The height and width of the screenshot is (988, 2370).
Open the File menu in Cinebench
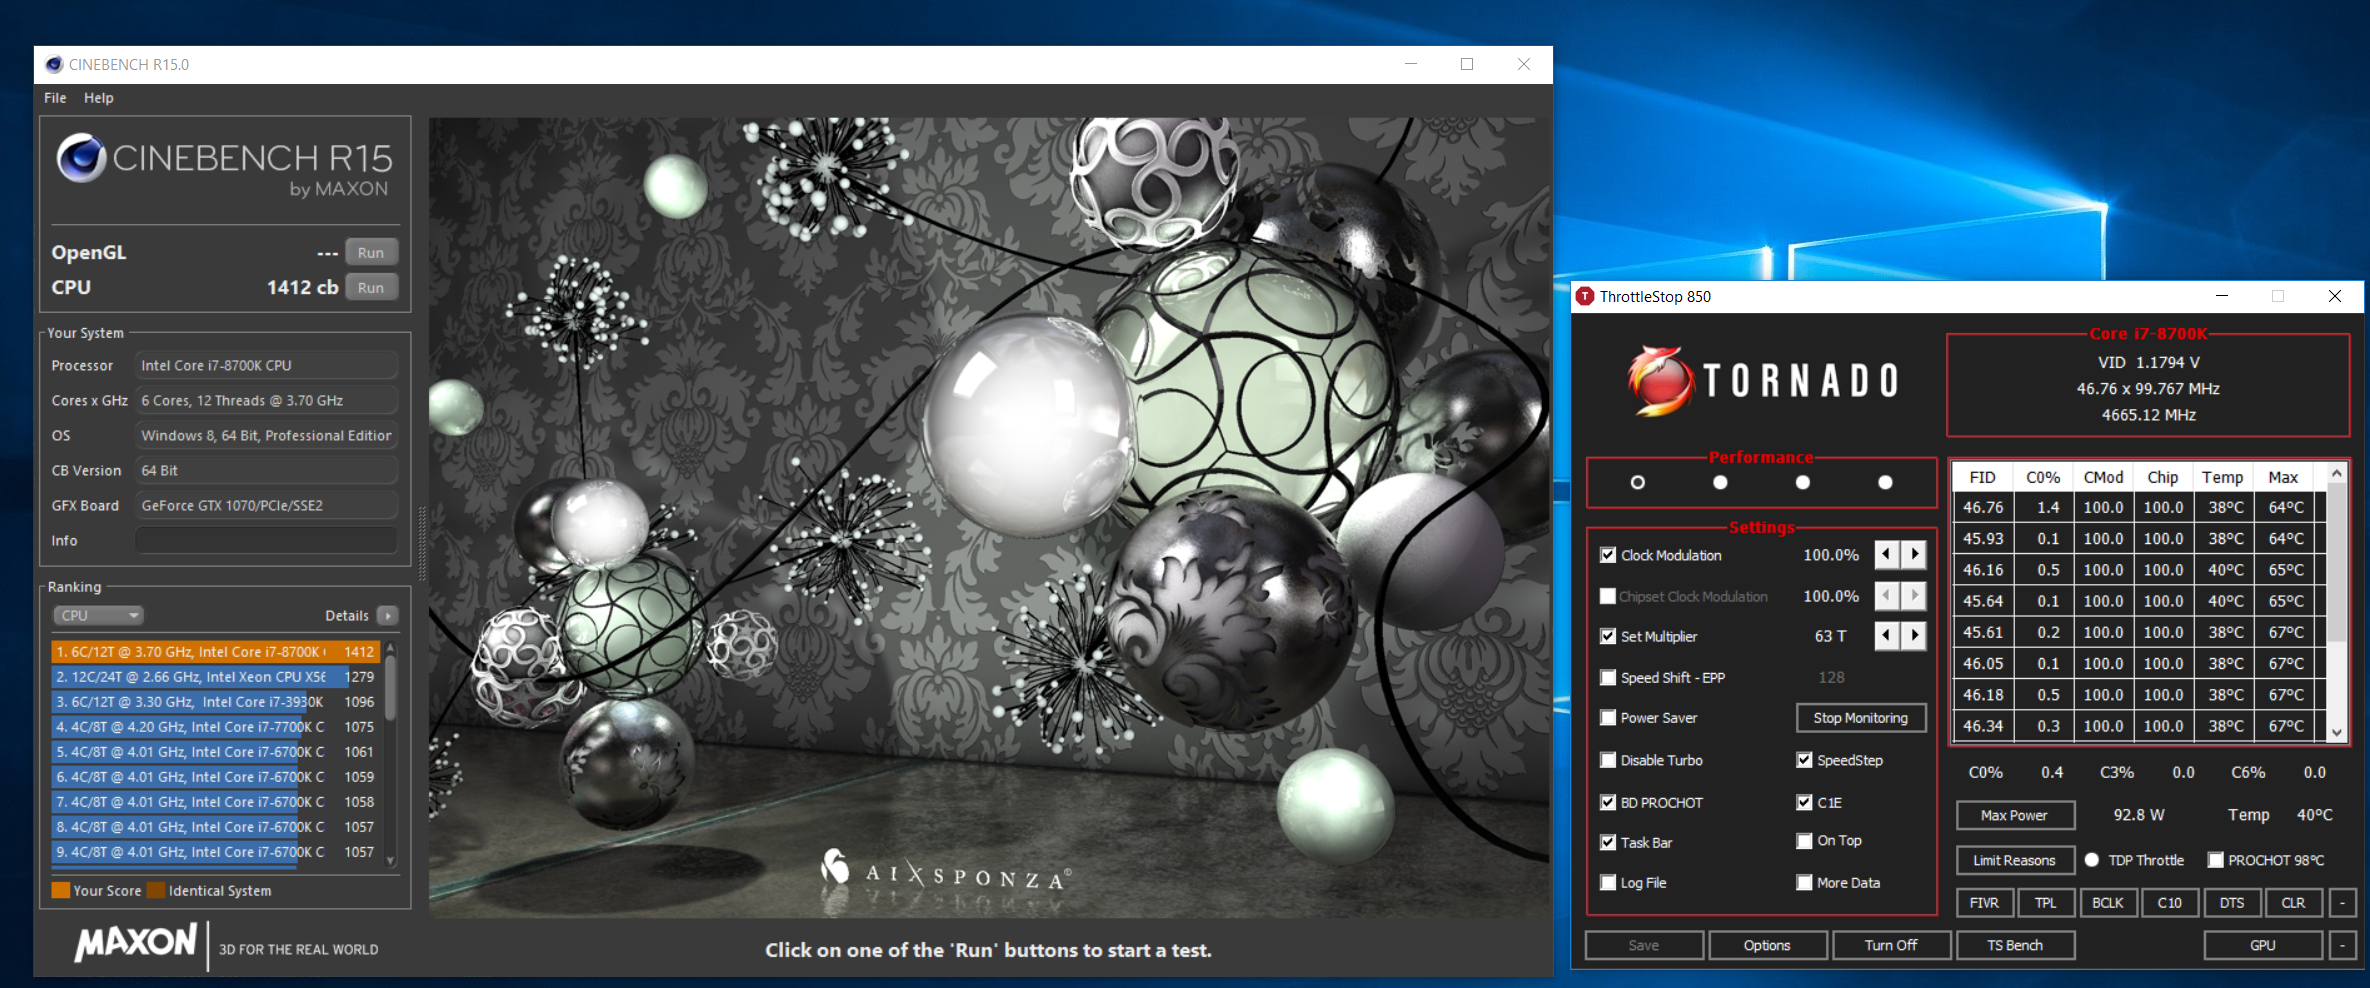point(55,98)
